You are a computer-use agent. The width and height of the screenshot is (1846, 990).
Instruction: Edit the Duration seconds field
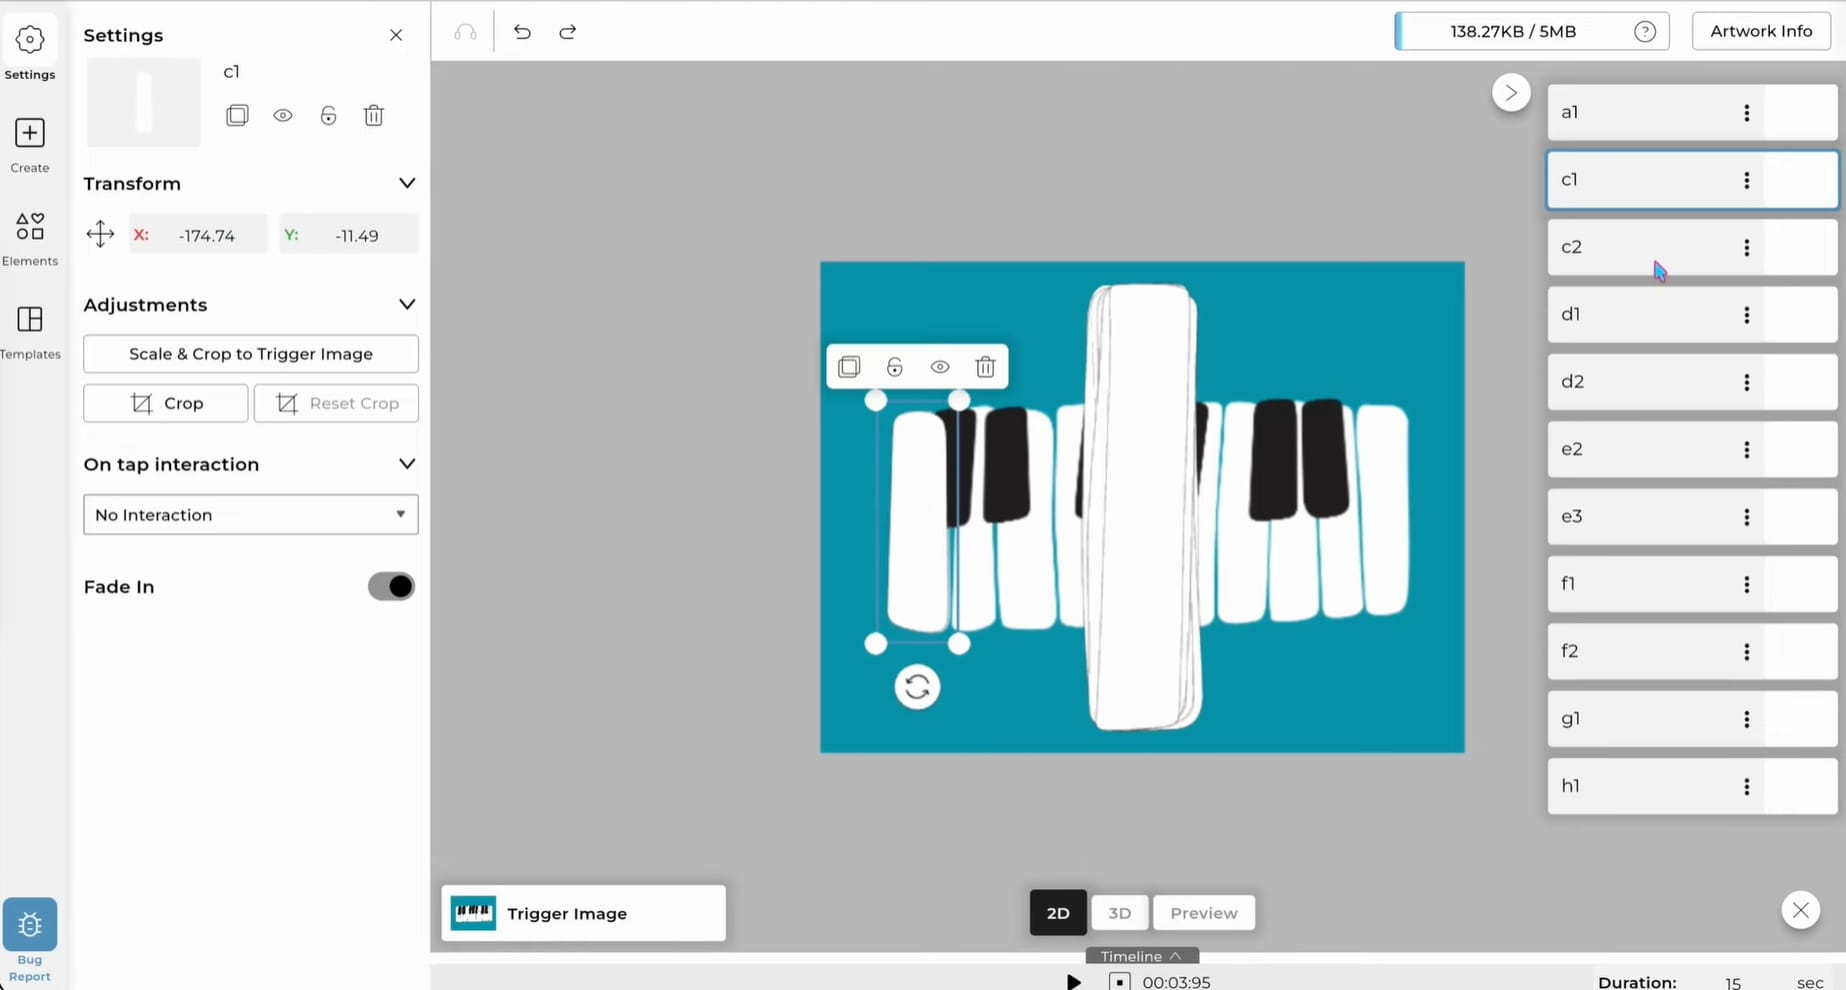pyautogui.click(x=1733, y=983)
